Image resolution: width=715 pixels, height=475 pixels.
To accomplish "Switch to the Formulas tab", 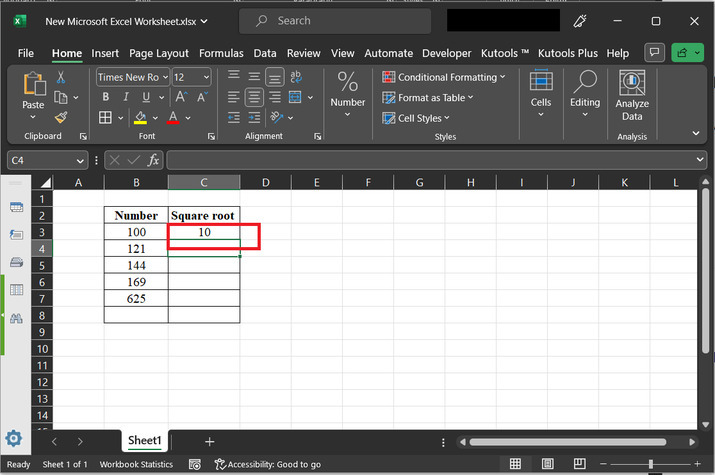I will (x=221, y=53).
